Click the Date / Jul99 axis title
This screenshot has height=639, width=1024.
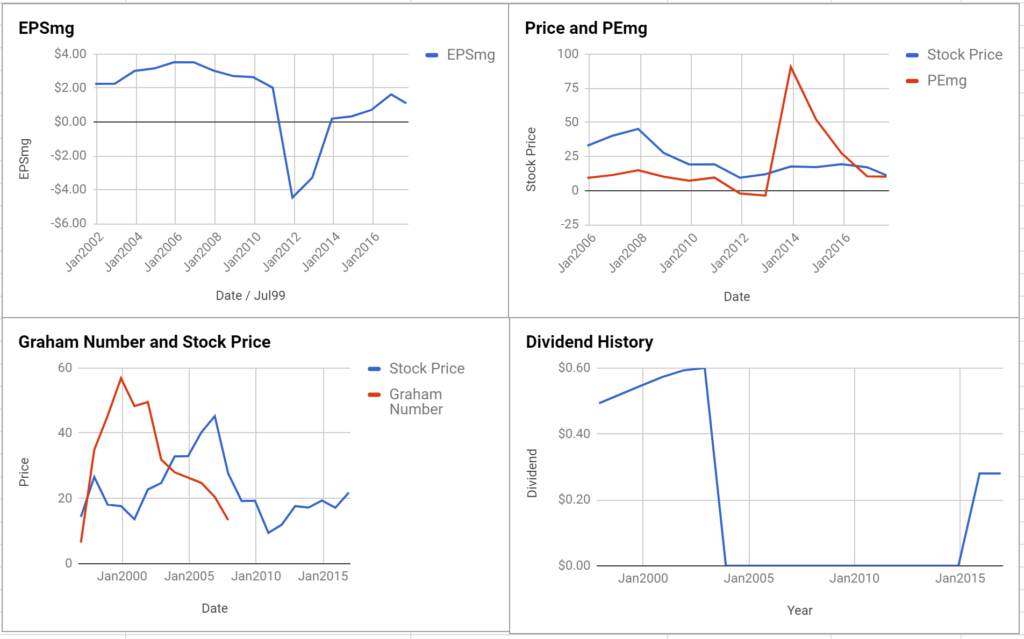[251, 295]
